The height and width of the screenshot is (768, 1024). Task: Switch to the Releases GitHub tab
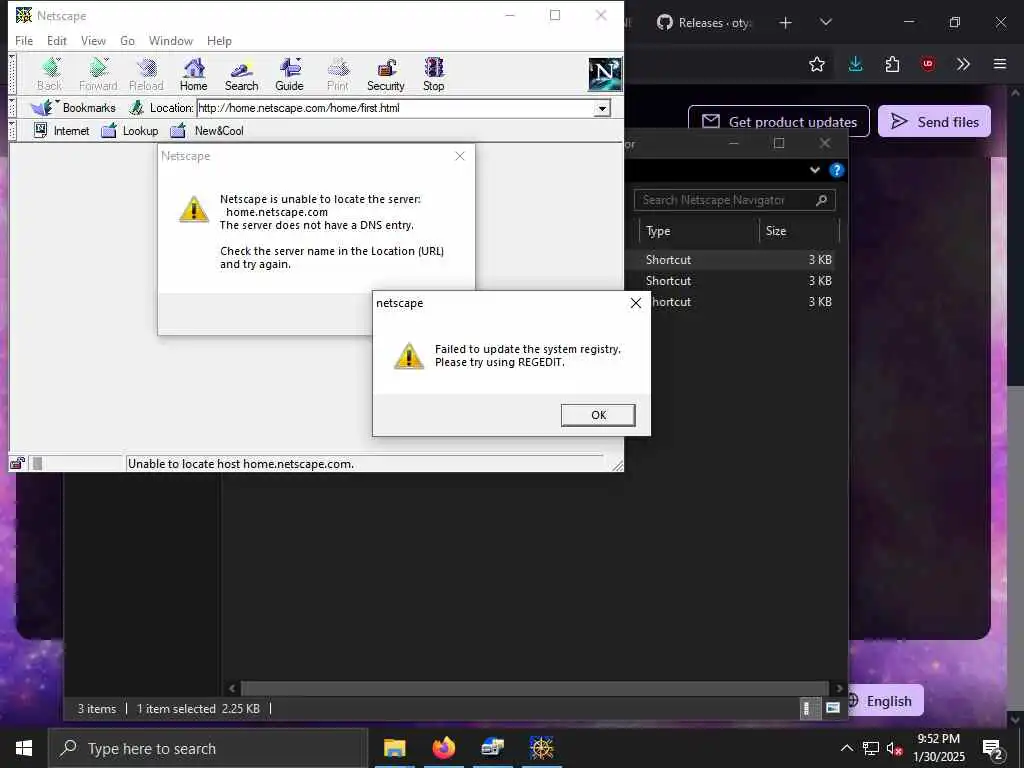point(703,23)
